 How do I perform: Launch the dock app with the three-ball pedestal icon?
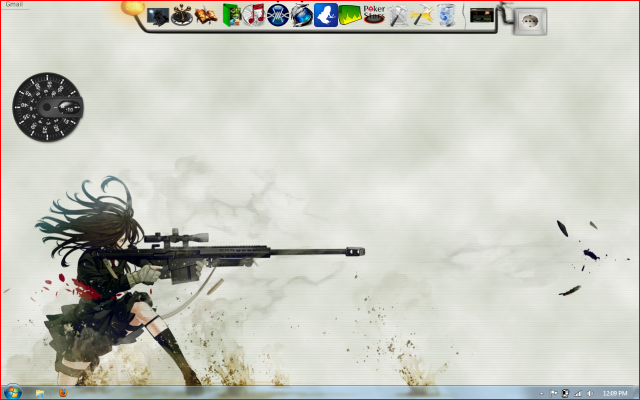pos(182,16)
